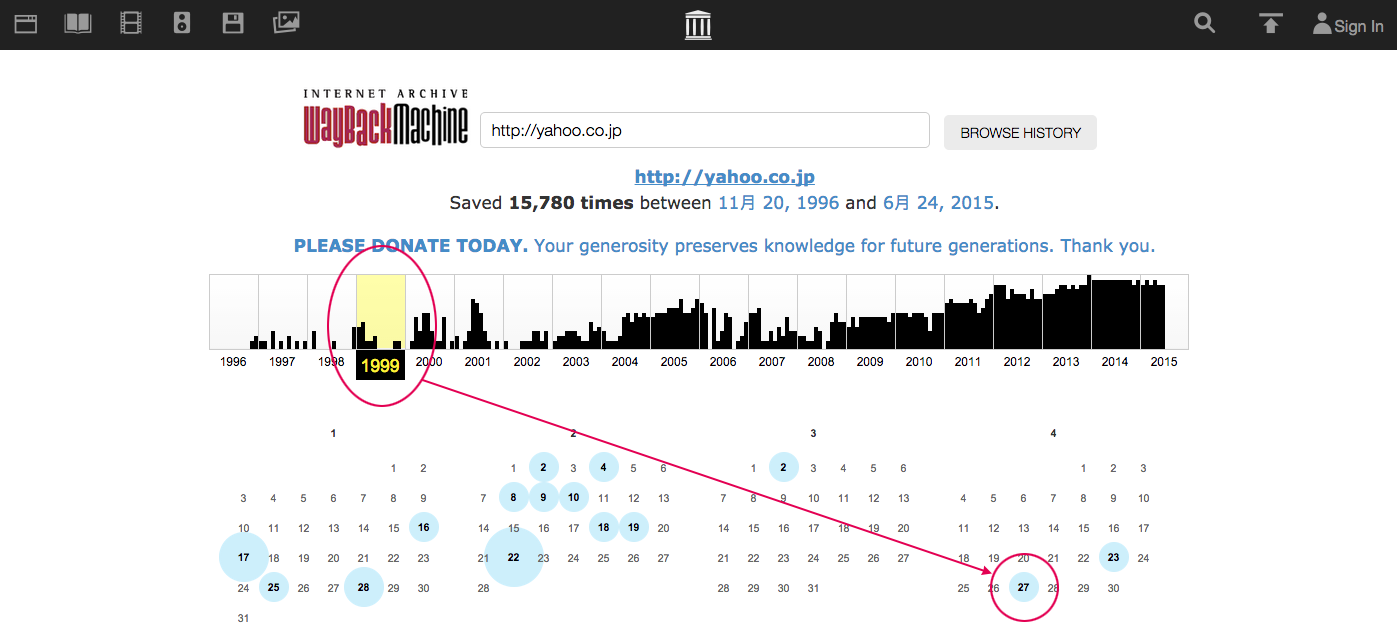Open the Web section icon

25,23
